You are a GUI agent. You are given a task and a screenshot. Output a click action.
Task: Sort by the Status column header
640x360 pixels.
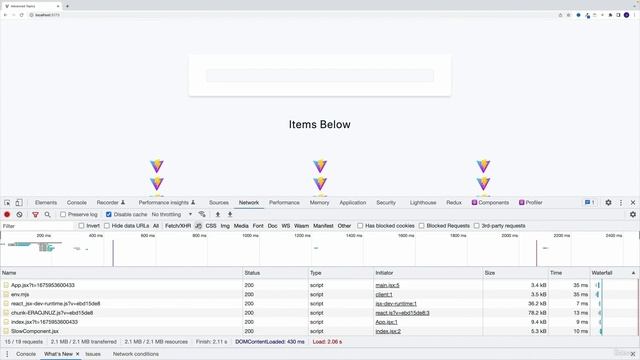(276, 273)
